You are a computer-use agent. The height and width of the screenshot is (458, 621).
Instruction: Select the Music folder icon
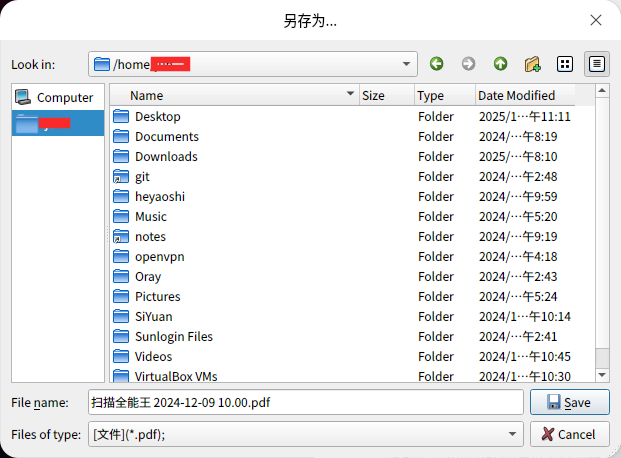121,216
